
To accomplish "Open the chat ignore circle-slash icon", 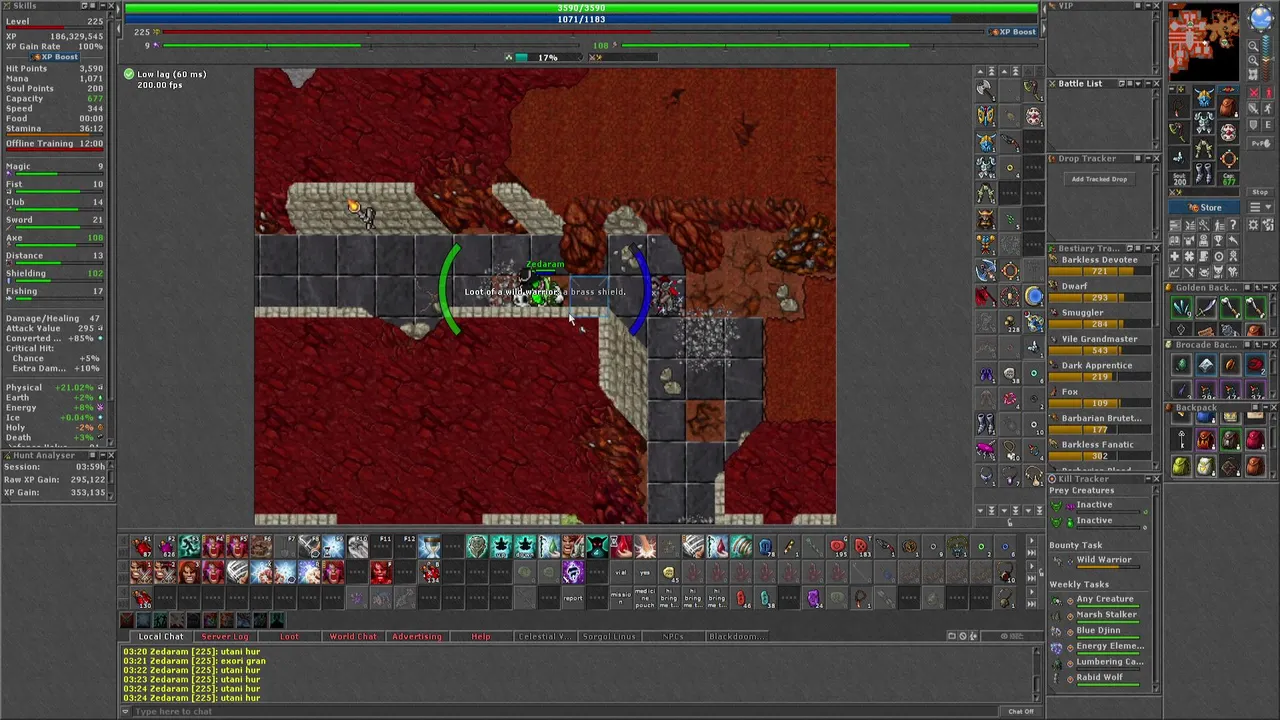I will point(963,636).
